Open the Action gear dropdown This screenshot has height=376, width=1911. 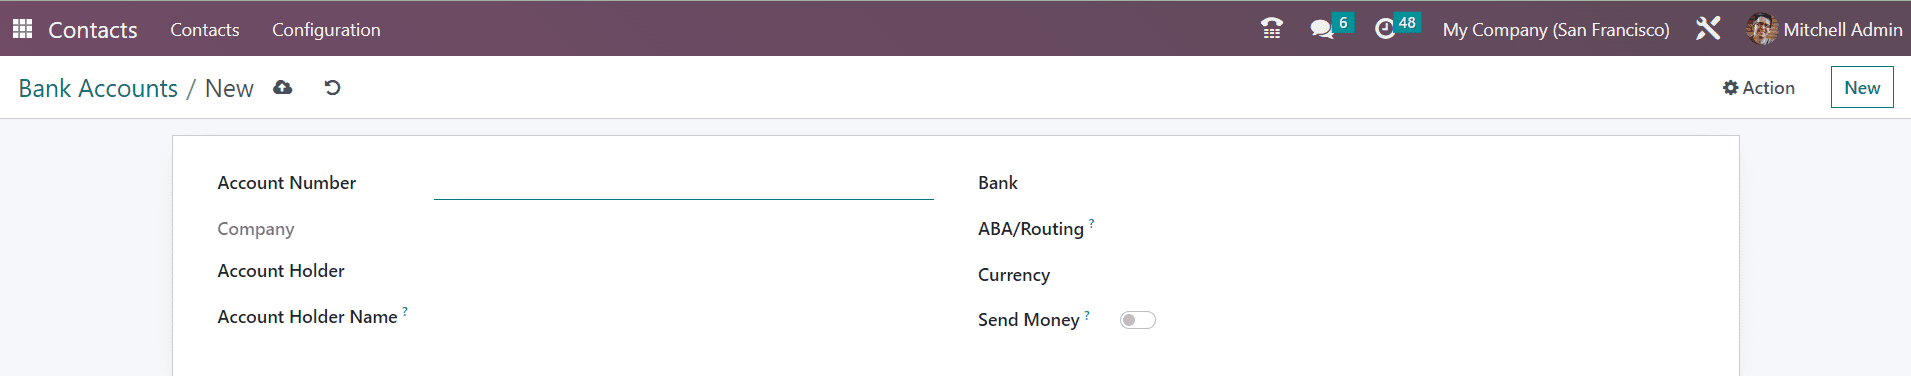click(x=1759, y=88)
